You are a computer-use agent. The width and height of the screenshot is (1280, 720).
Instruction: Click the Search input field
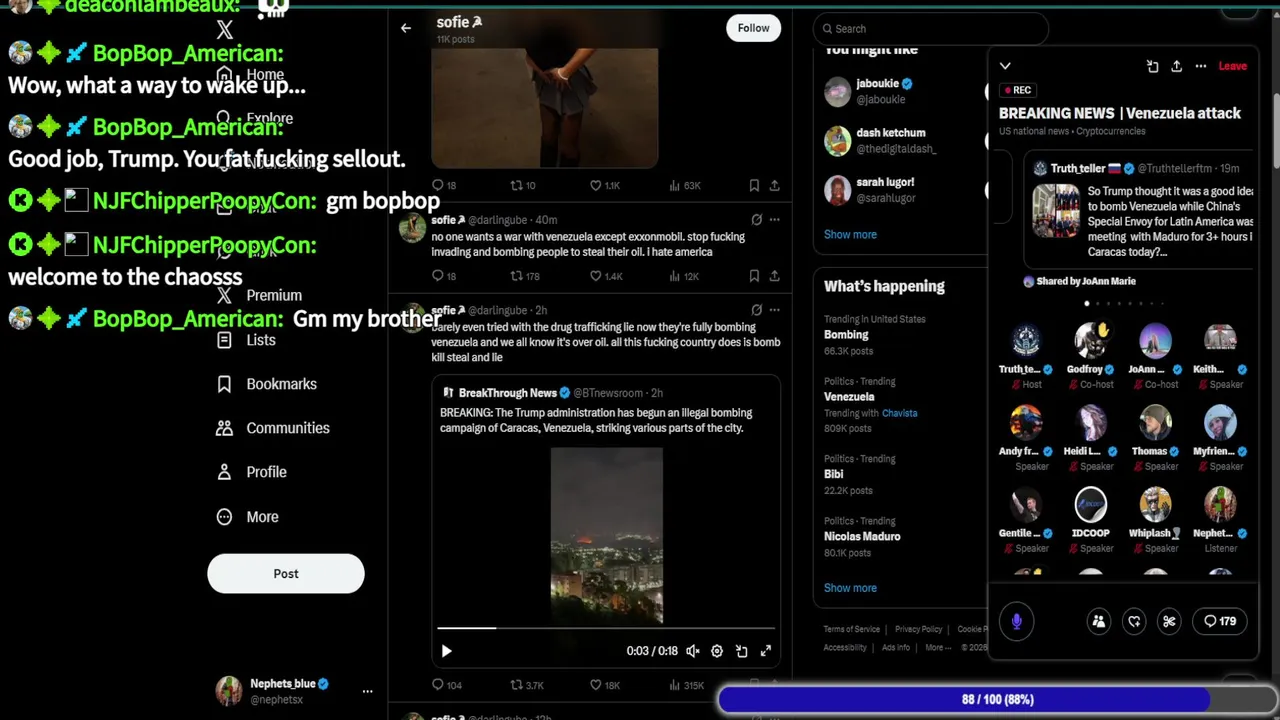(930, 29)
